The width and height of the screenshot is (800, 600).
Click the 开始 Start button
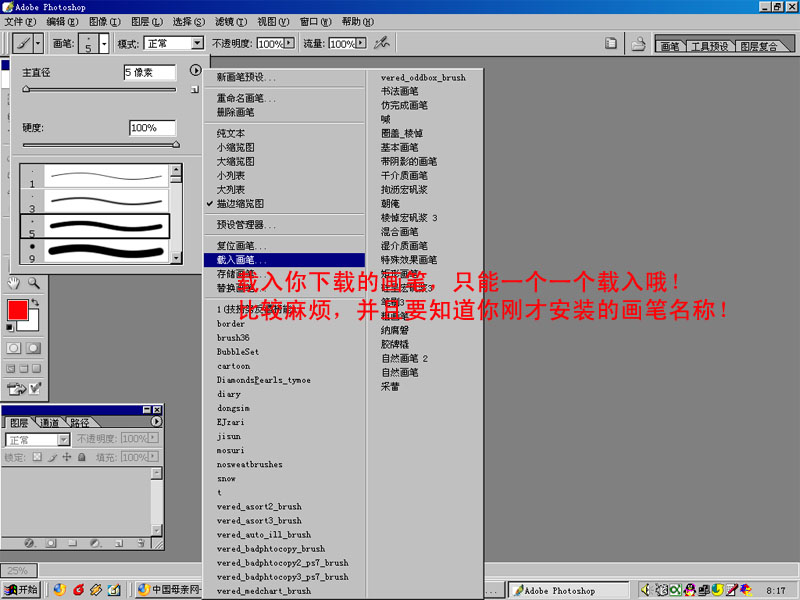pyautogui.click(x=20, y=590)
